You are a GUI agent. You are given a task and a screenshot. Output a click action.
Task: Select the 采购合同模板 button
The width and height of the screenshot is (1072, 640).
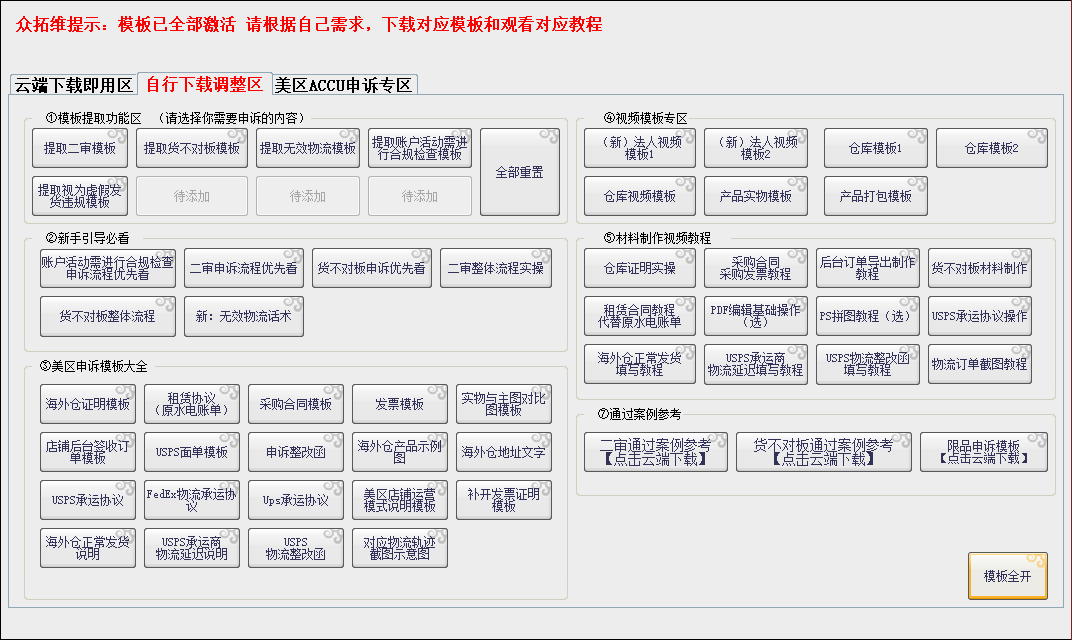pos(296,404)
